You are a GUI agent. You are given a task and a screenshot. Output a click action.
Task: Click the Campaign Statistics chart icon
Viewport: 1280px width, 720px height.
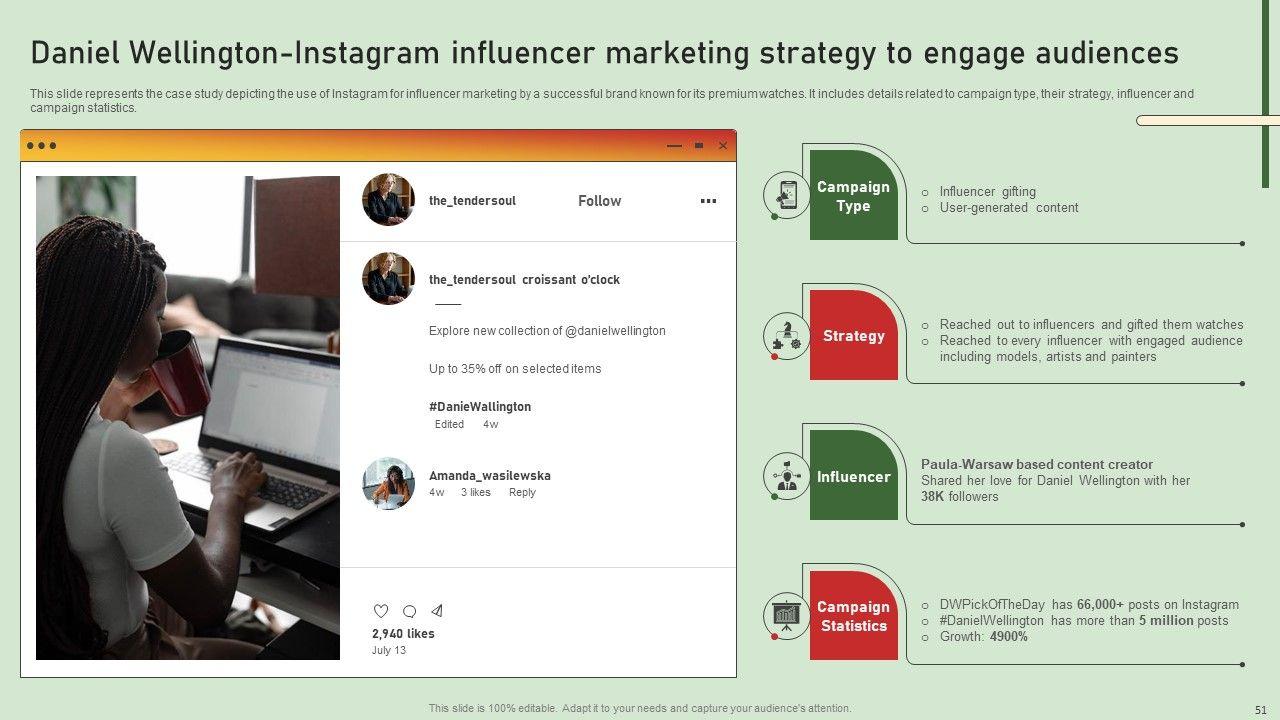coord(787,616)
